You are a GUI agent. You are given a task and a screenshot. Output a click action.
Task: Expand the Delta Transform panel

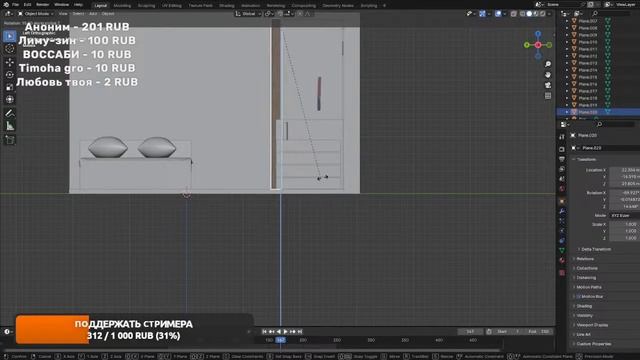[x=596, y=249]
